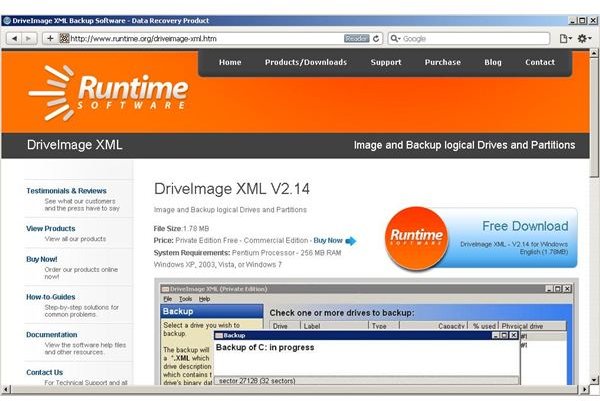Open the Contact navigation item
The height and width of the screenshot is (401, 600).
tap(540, 62)
